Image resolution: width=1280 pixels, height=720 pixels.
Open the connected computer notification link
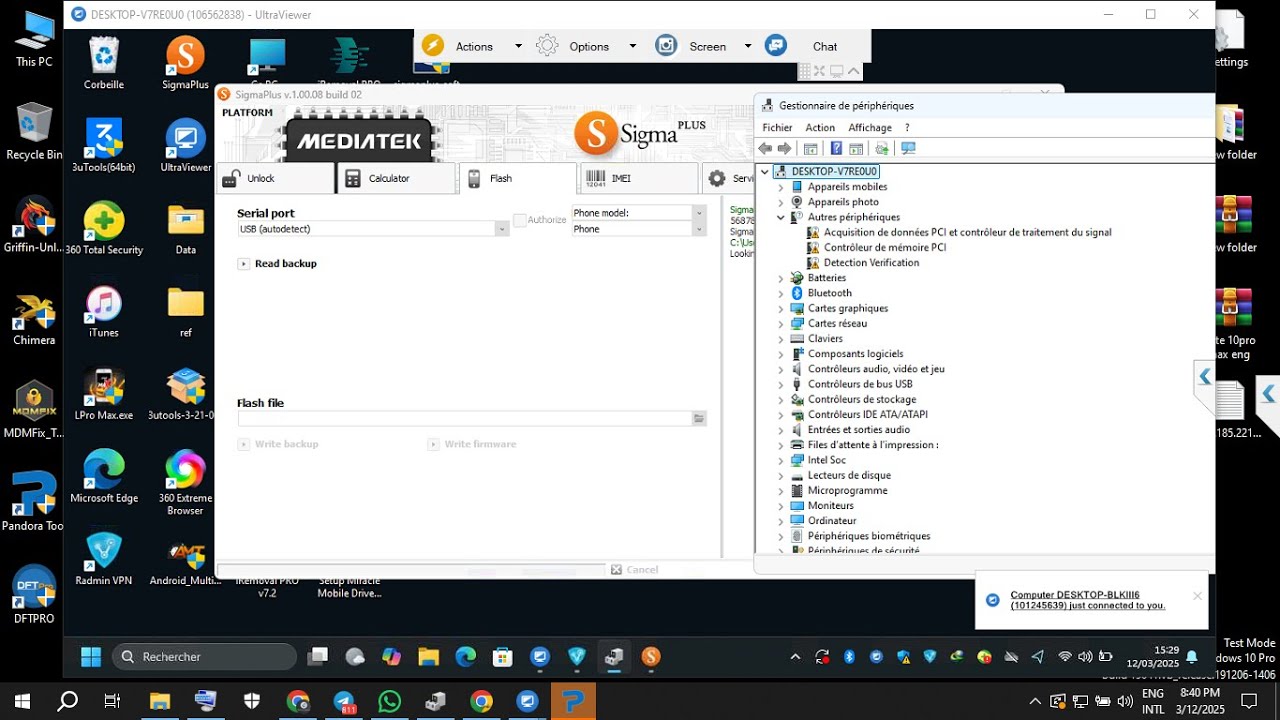coord(1087,600)
